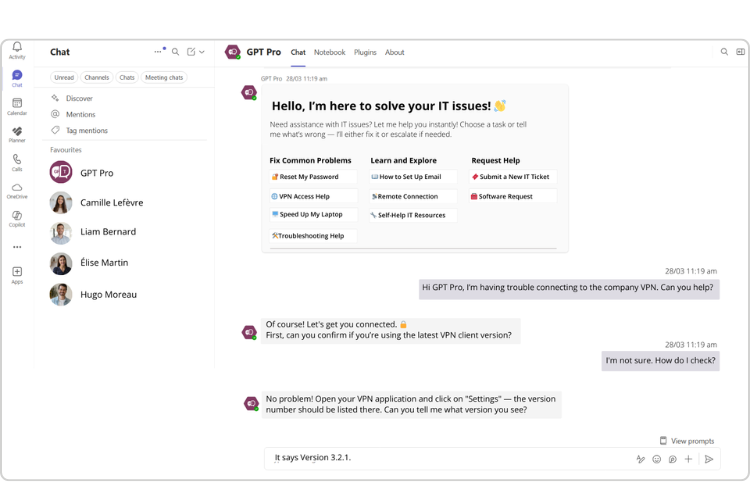750x500 pixels.
Task: Show more apps ellipsis in sidebar
Action: 17,247
